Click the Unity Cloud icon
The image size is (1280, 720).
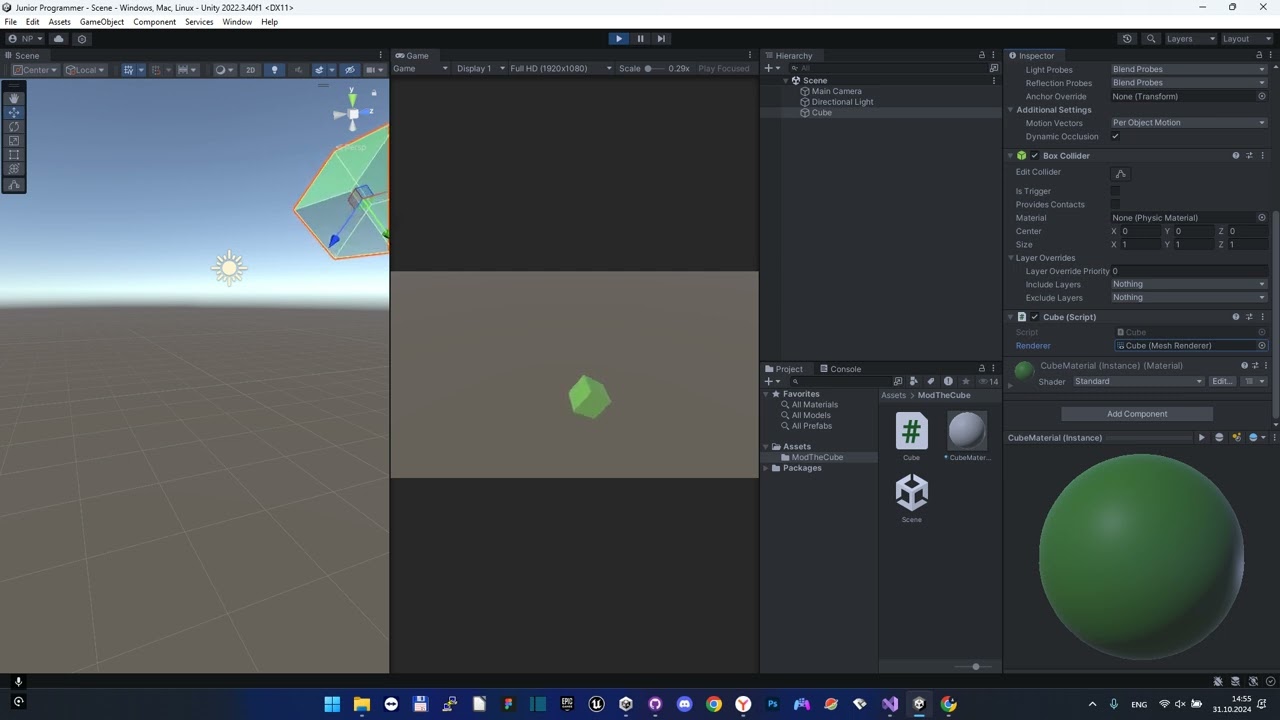[x=58, y=39]
